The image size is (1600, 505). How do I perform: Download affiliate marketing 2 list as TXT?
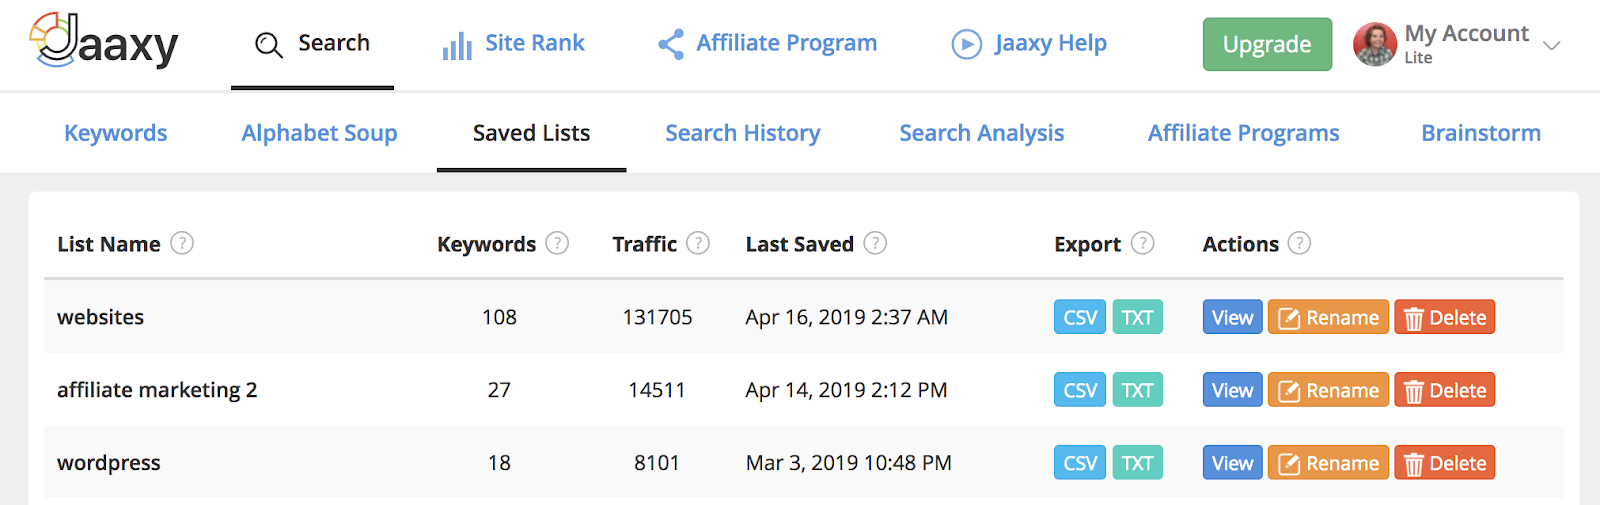coord(1137,390)
